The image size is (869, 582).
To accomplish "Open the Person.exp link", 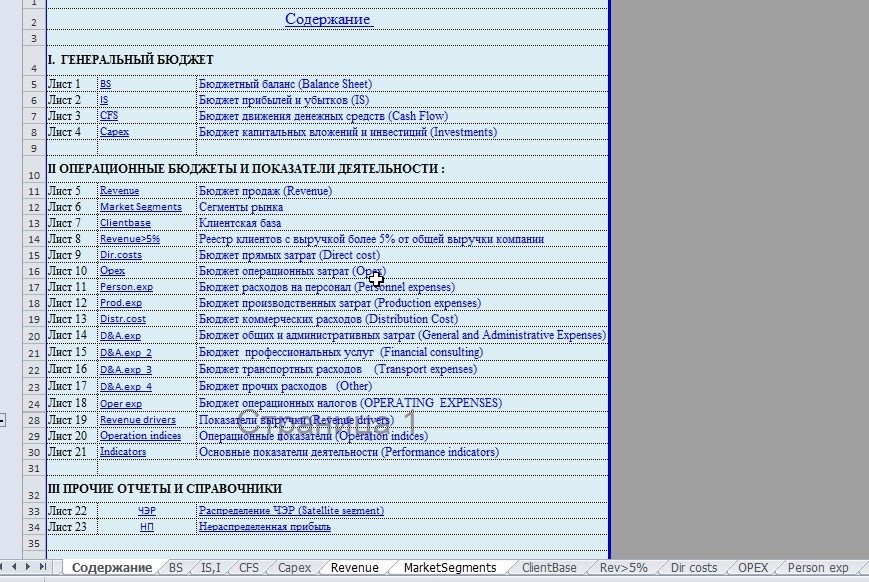I will click(126, 287).
